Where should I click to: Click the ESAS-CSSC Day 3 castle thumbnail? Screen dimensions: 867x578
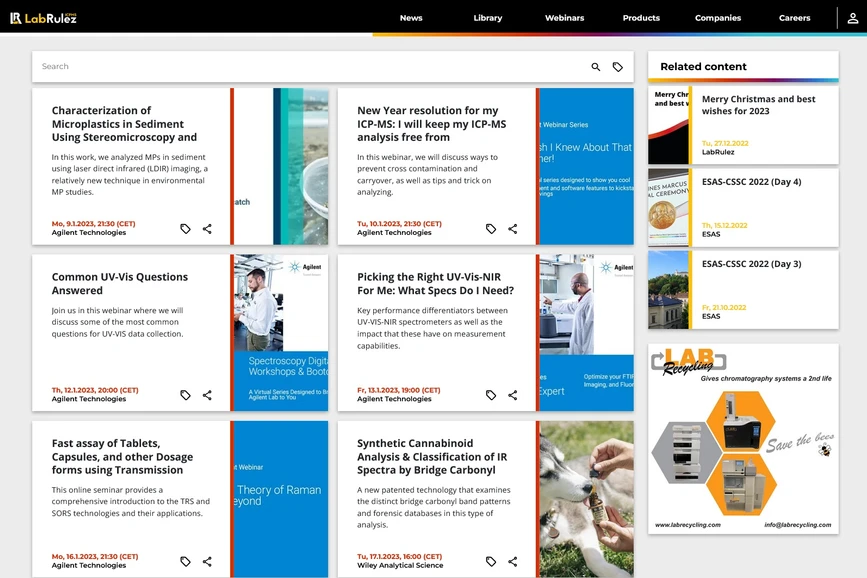pyautogui.click(x=668, y=290)
